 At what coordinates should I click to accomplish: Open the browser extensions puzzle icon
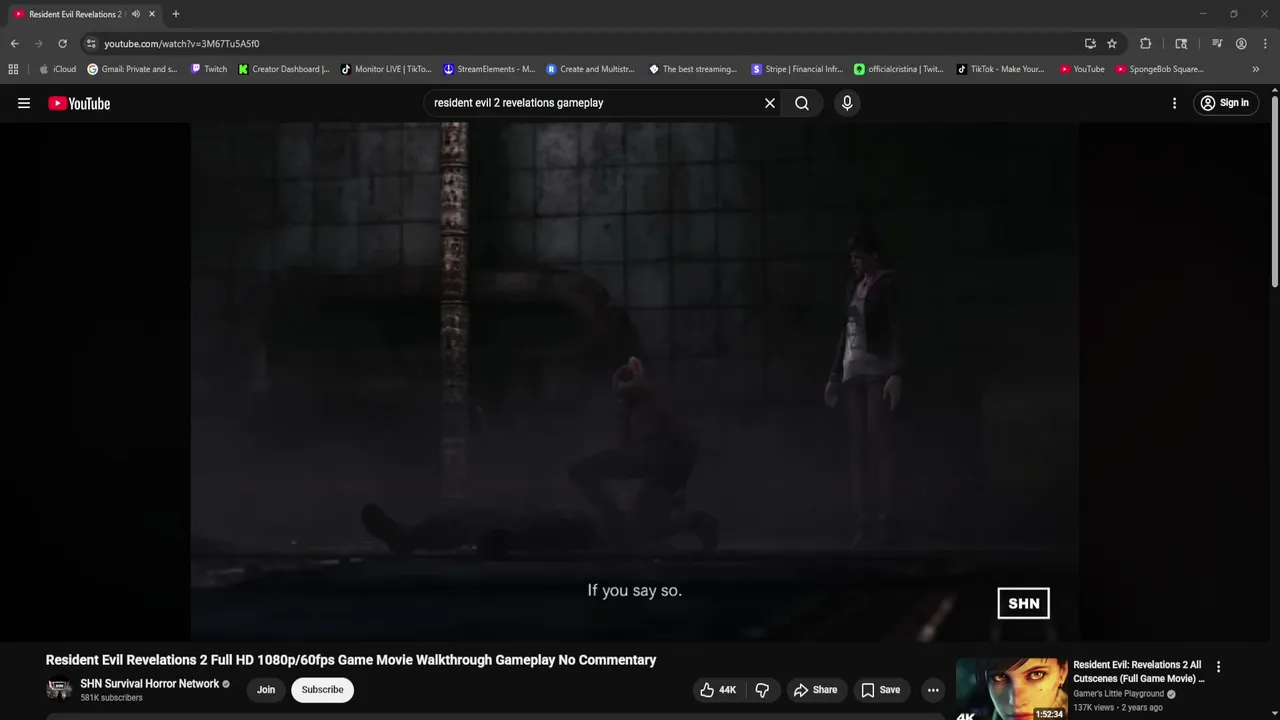tap(1146, 44)
